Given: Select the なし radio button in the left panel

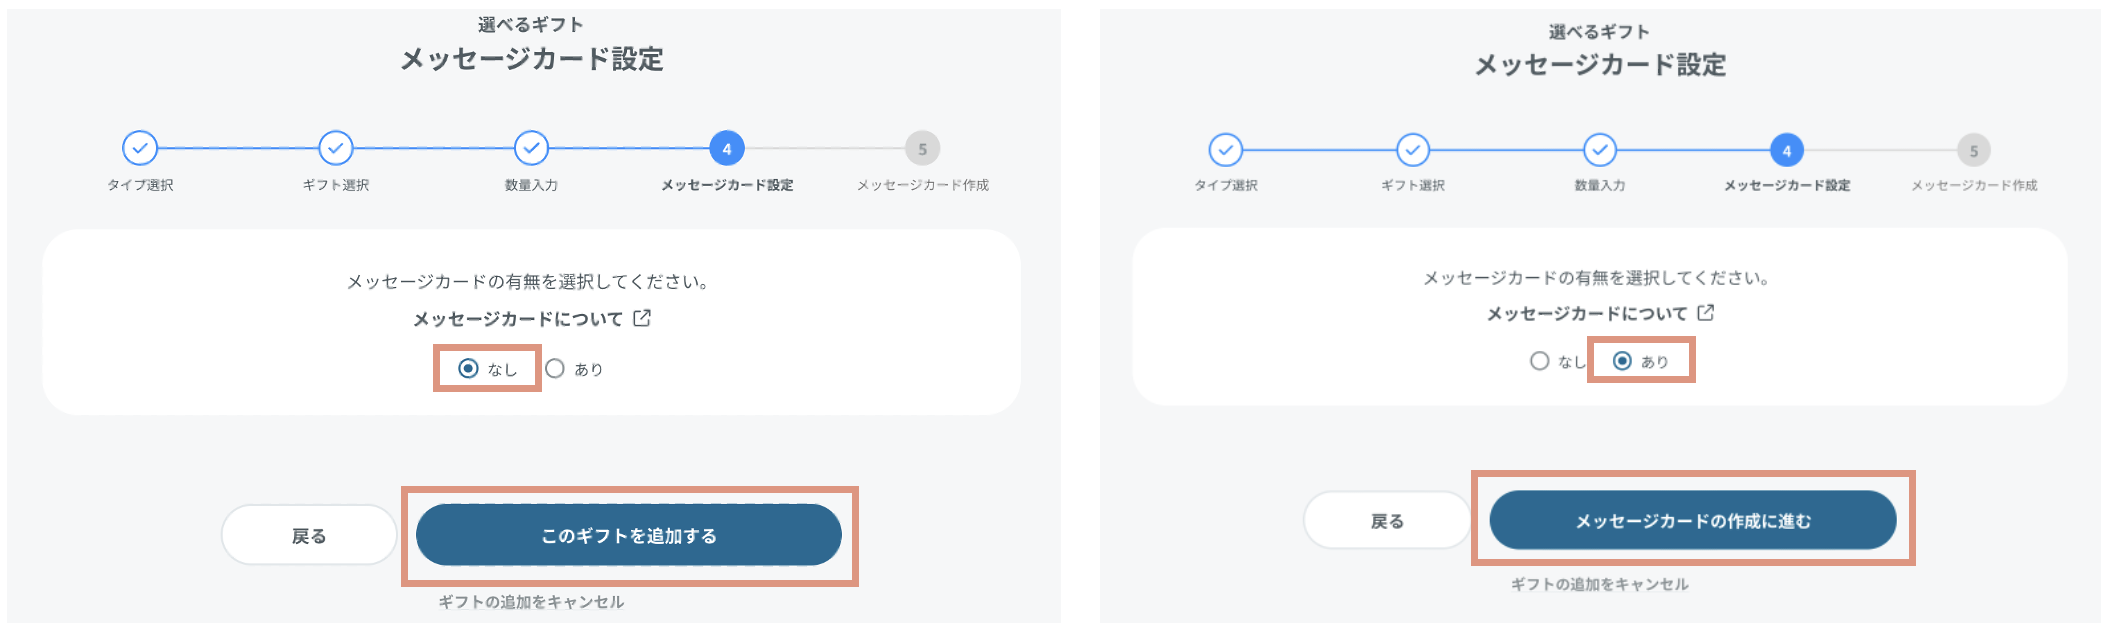Looking at the screenshot, I should [468, 368].
